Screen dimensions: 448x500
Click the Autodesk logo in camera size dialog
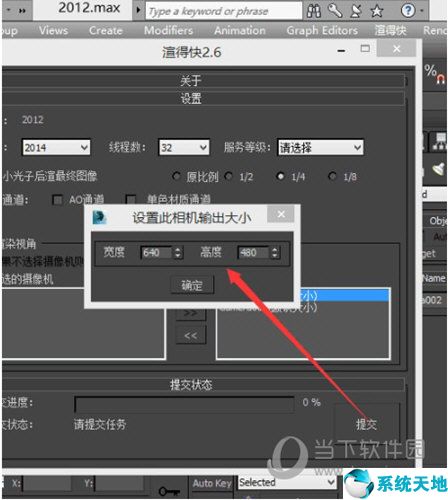coord(99,218)
